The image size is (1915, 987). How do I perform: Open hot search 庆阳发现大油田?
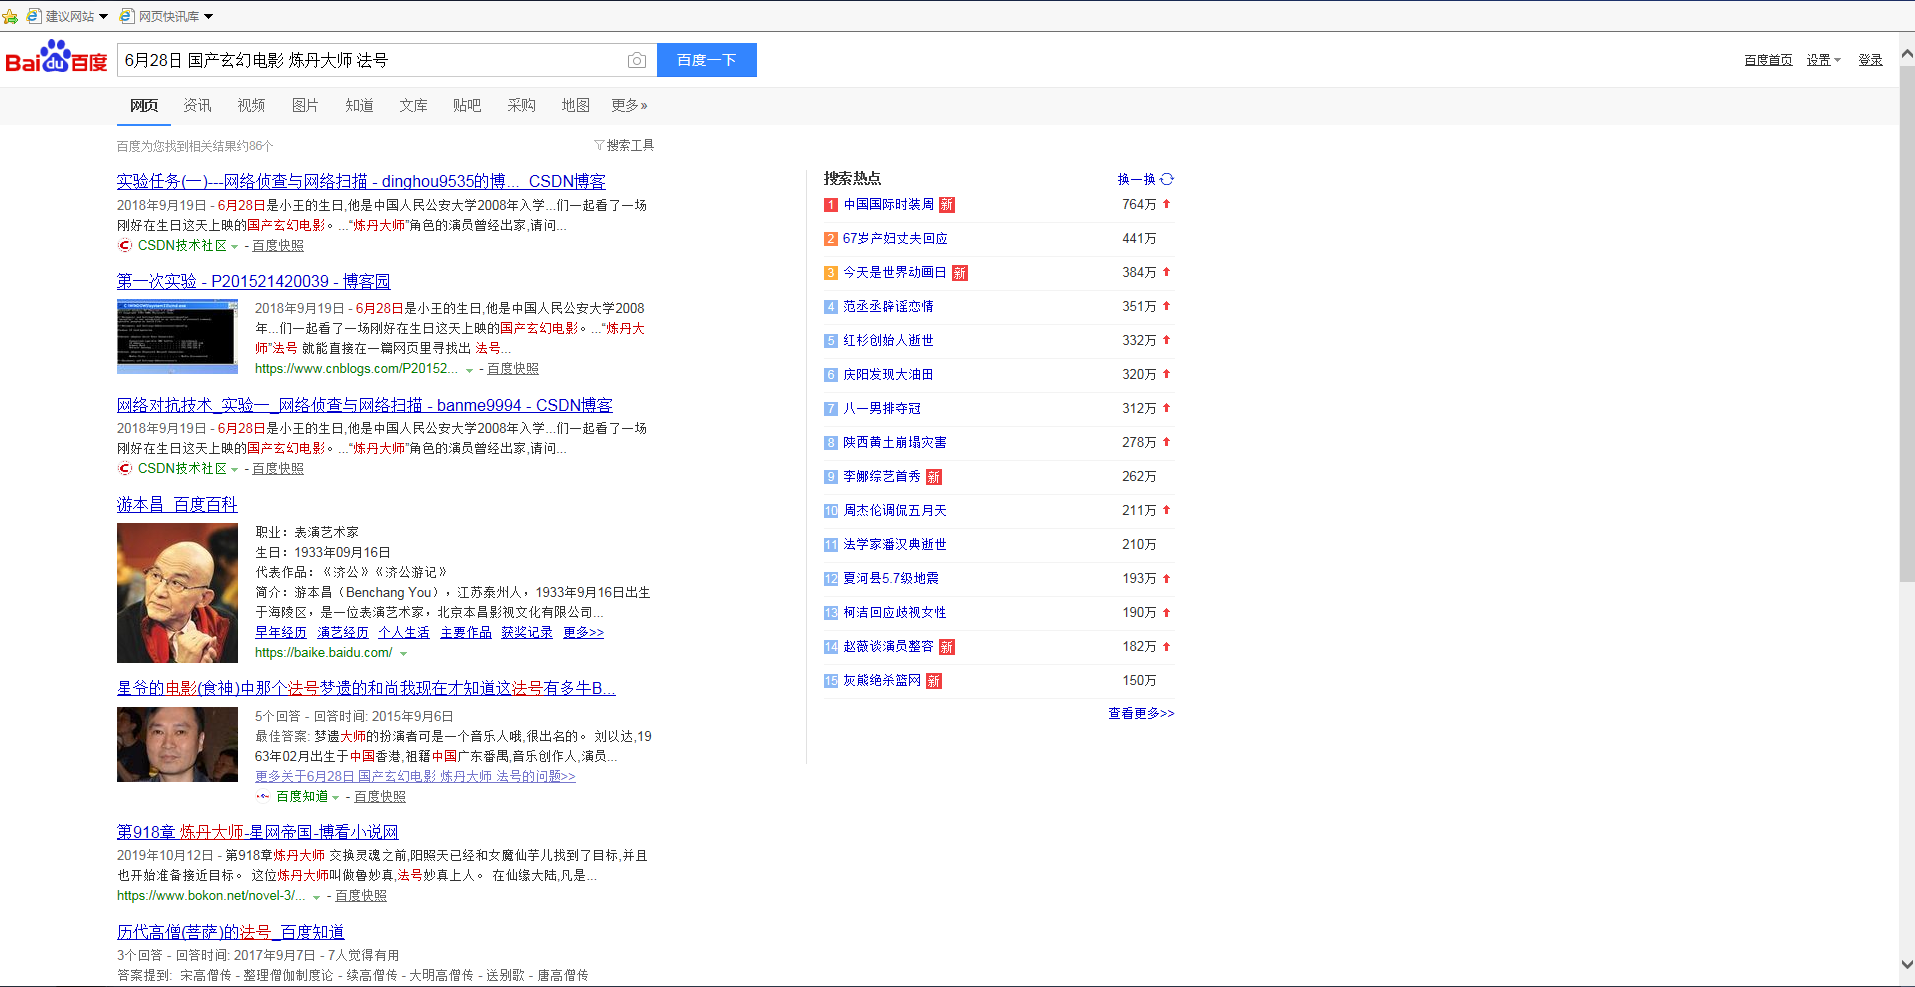tap(888, 375)
